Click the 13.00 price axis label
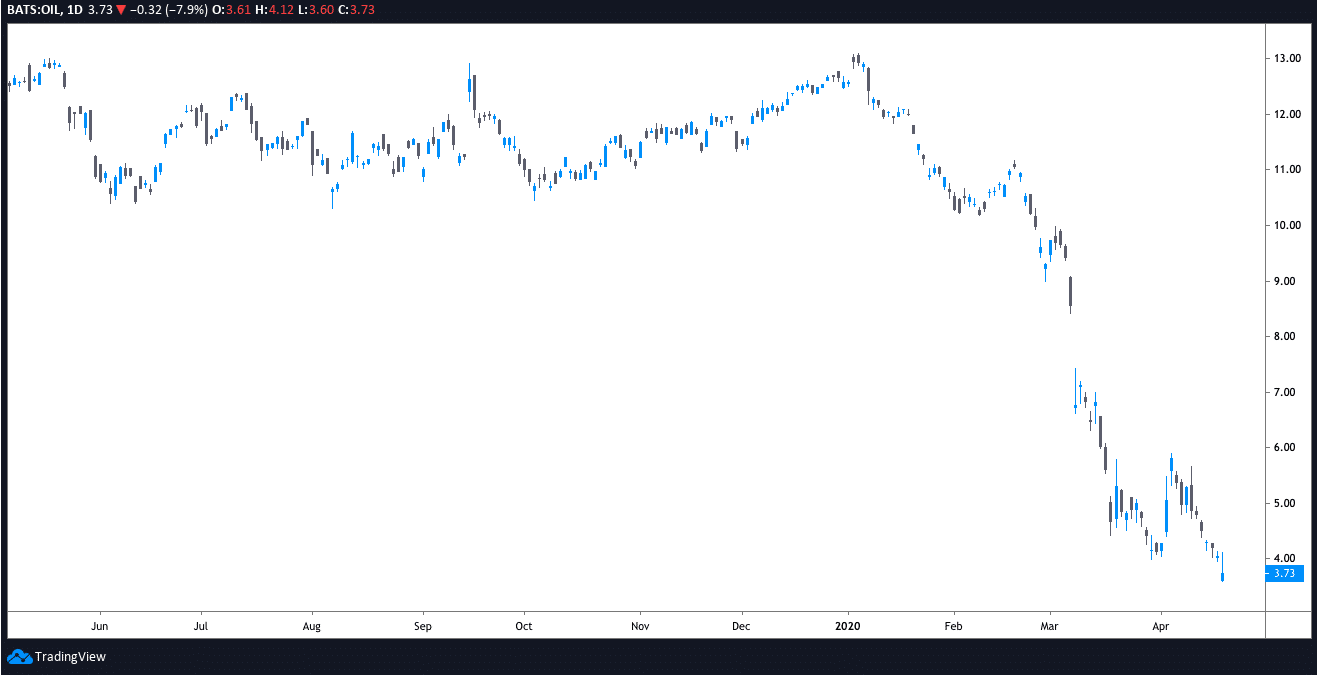Screen dimensions: 1317x675 pos(1286,59)
